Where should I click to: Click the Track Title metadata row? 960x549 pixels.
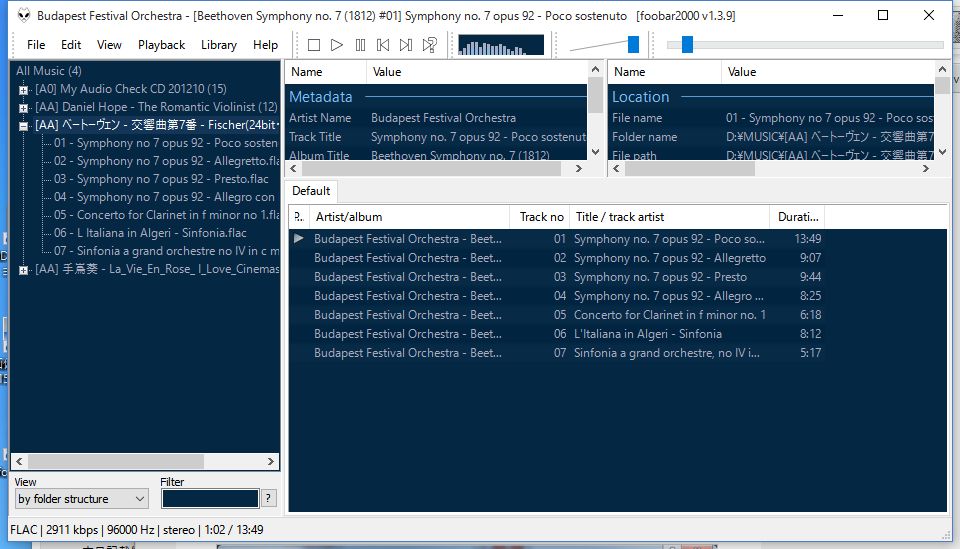[x=437, y=136]
